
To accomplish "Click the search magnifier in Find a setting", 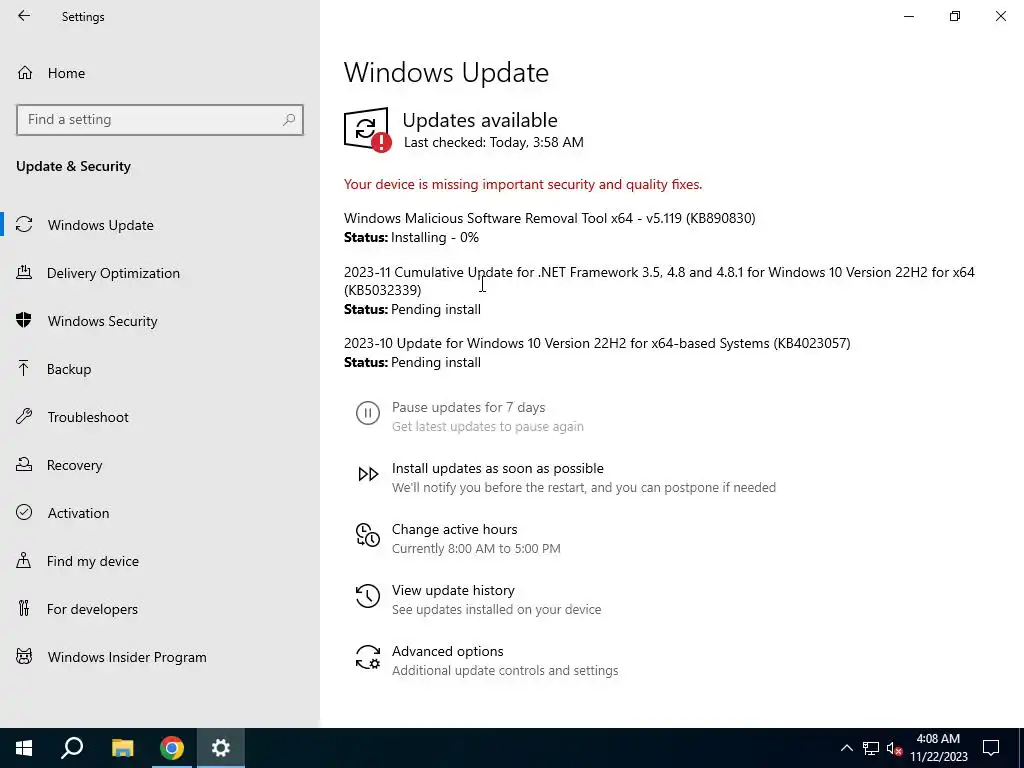I will 289,120.
